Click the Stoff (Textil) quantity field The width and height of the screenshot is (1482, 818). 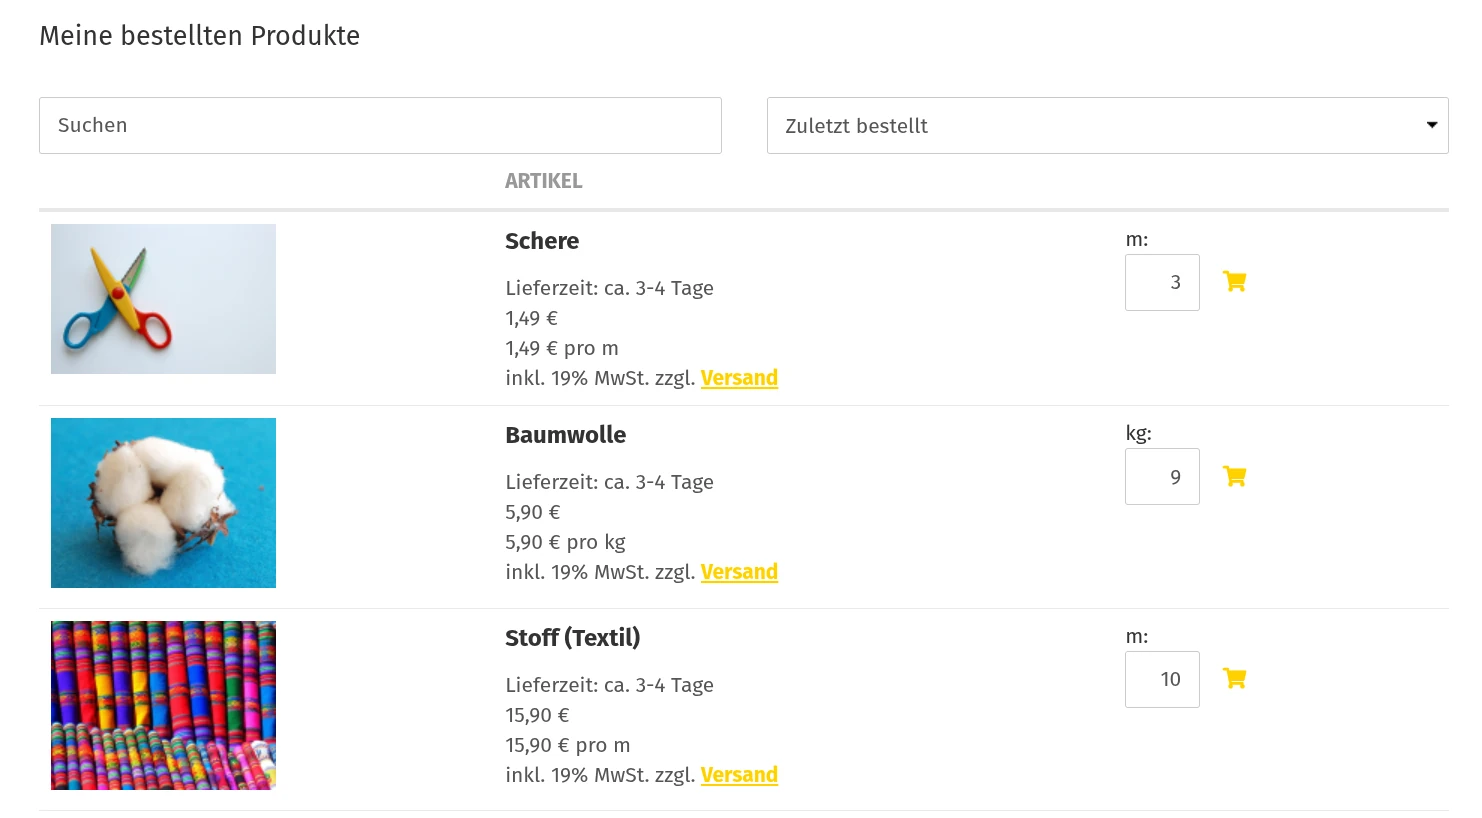pyautogui.click(x=1162, y=680)
